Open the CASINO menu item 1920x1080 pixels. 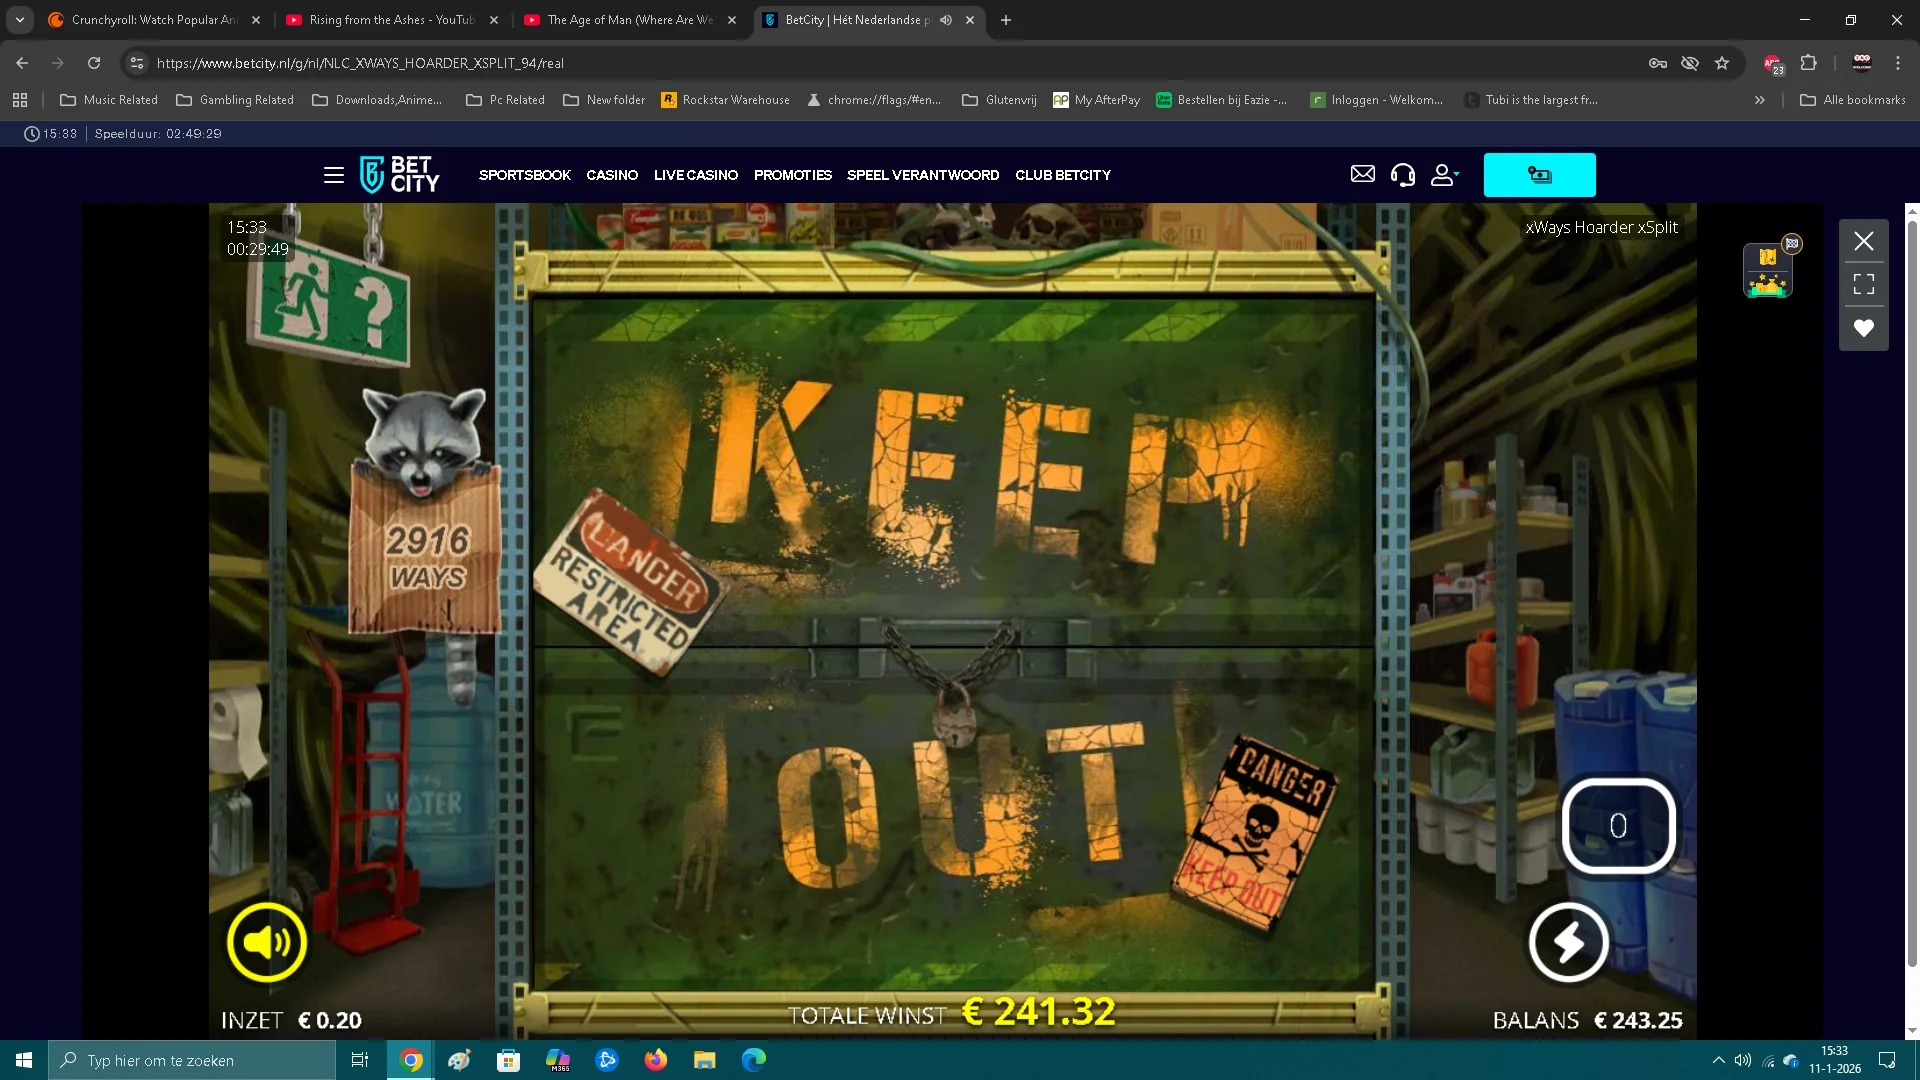612,175
